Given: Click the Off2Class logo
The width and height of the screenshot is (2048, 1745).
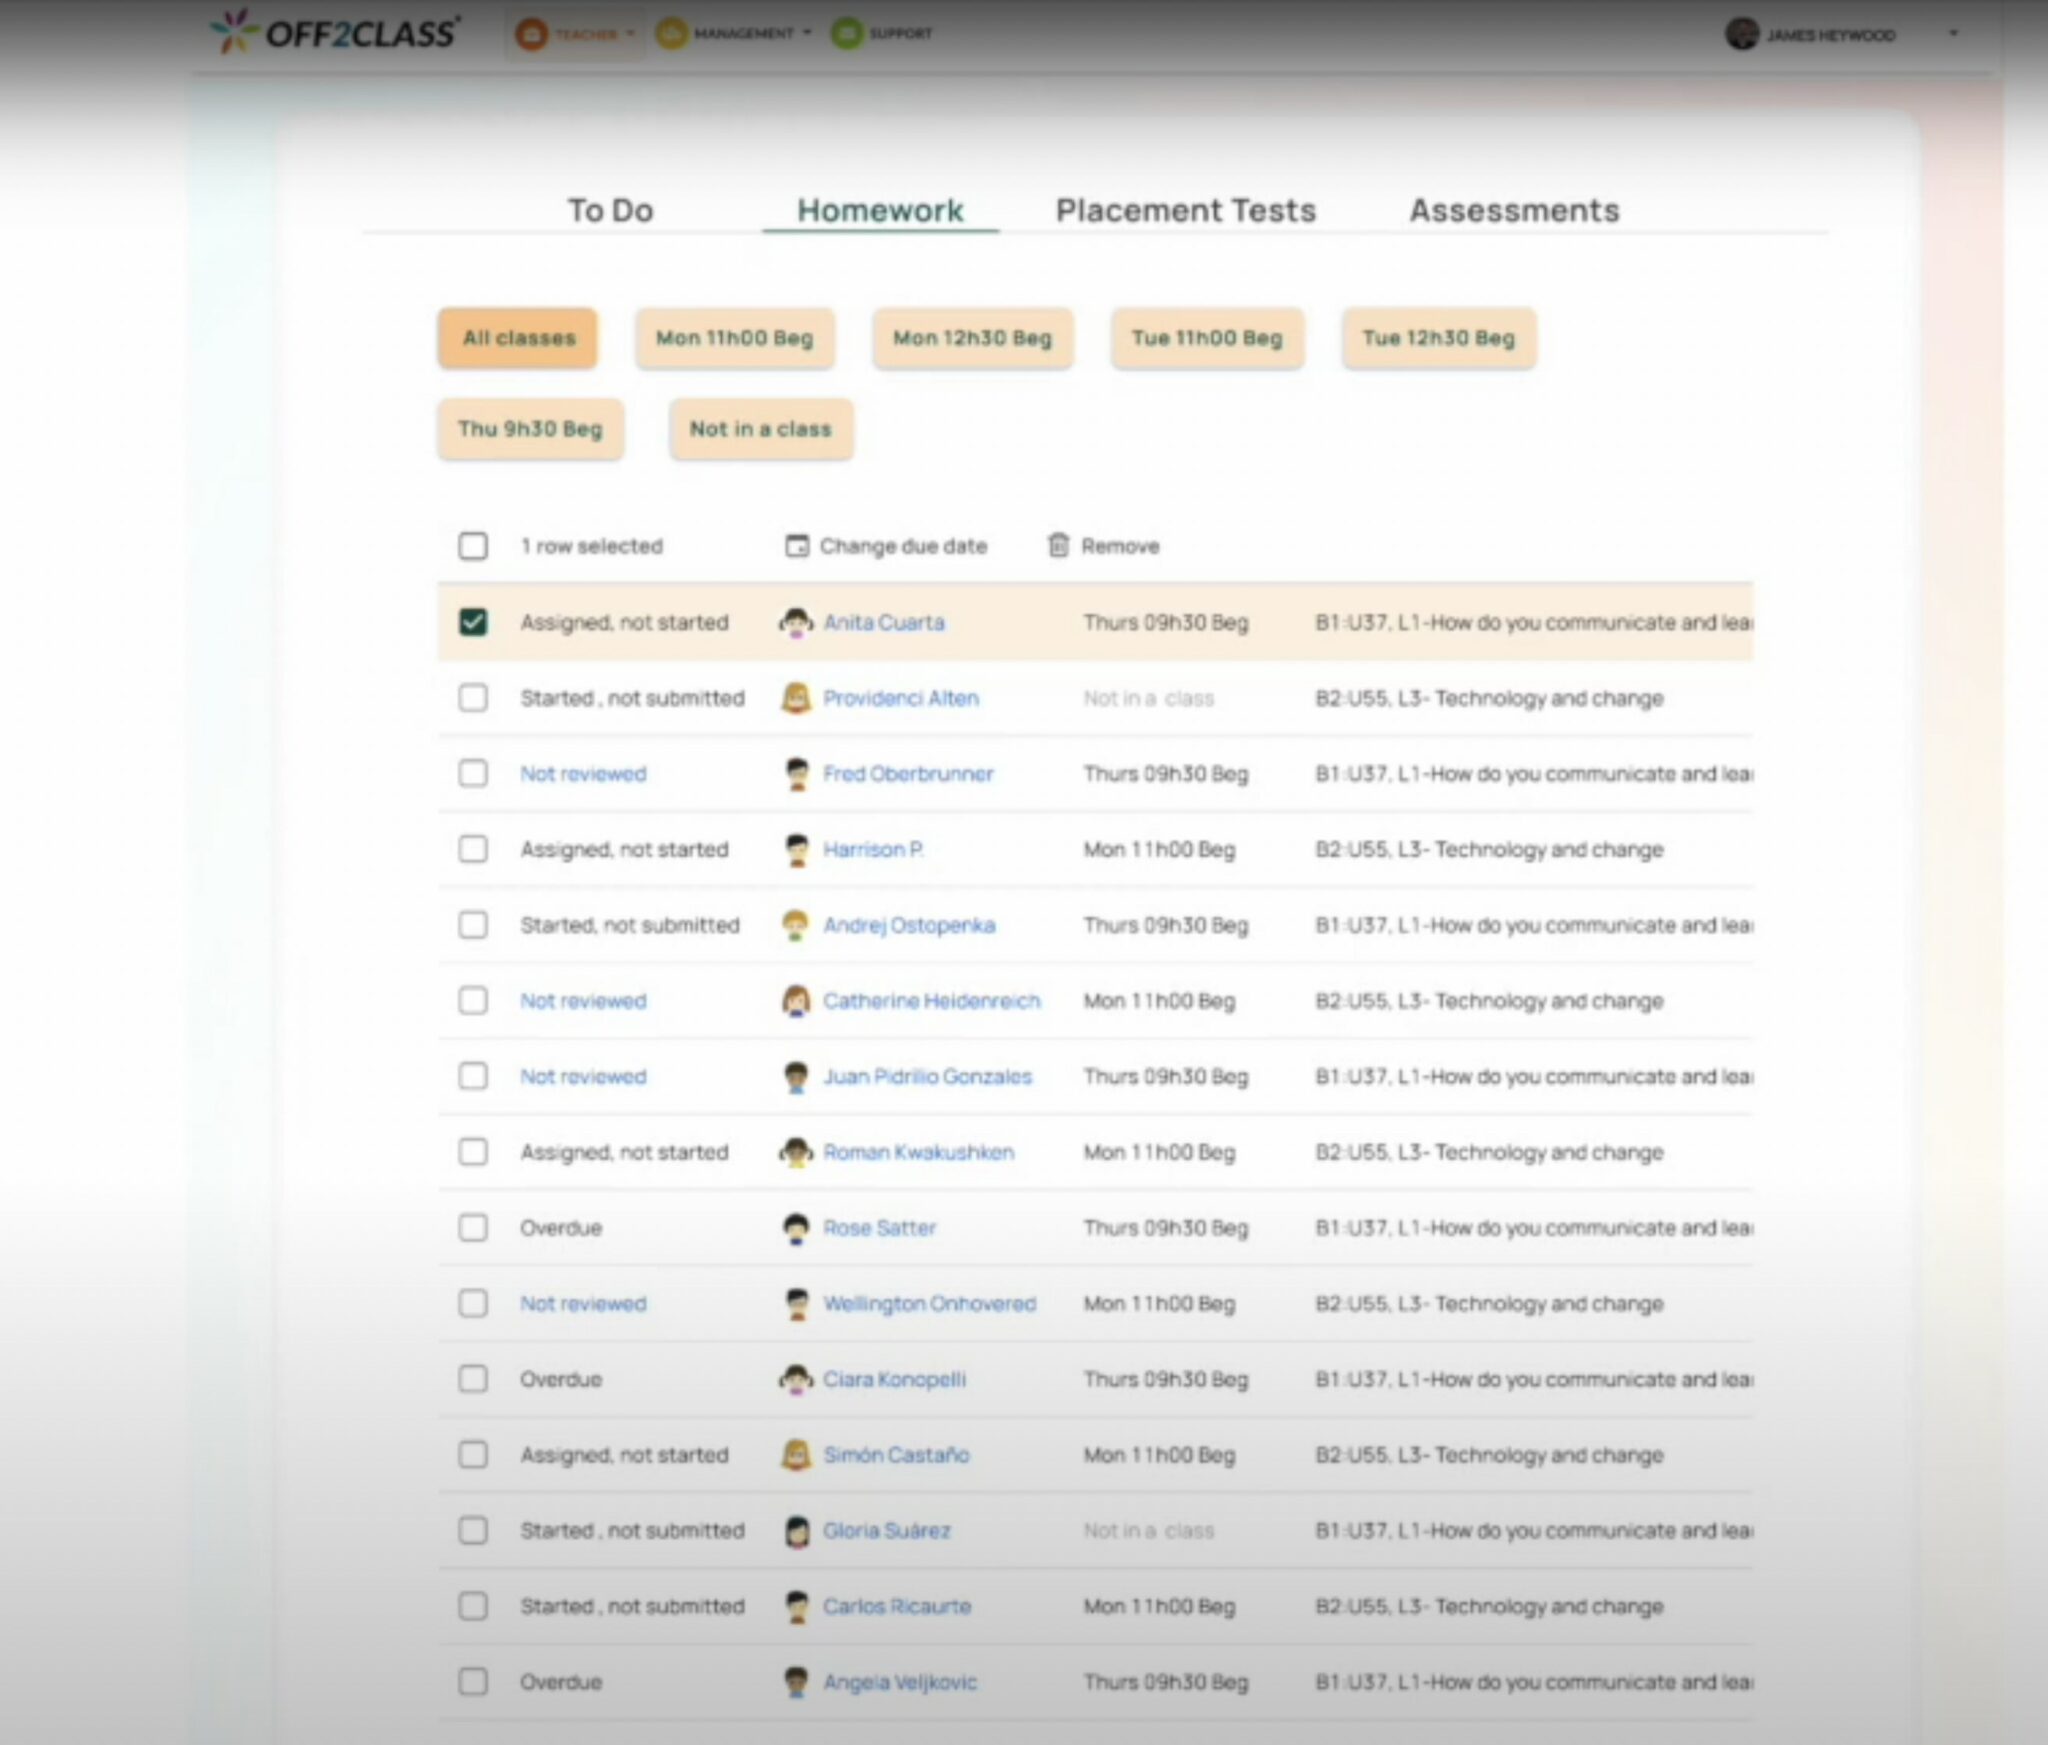Looking at the screenshot, I should point(335,32).
